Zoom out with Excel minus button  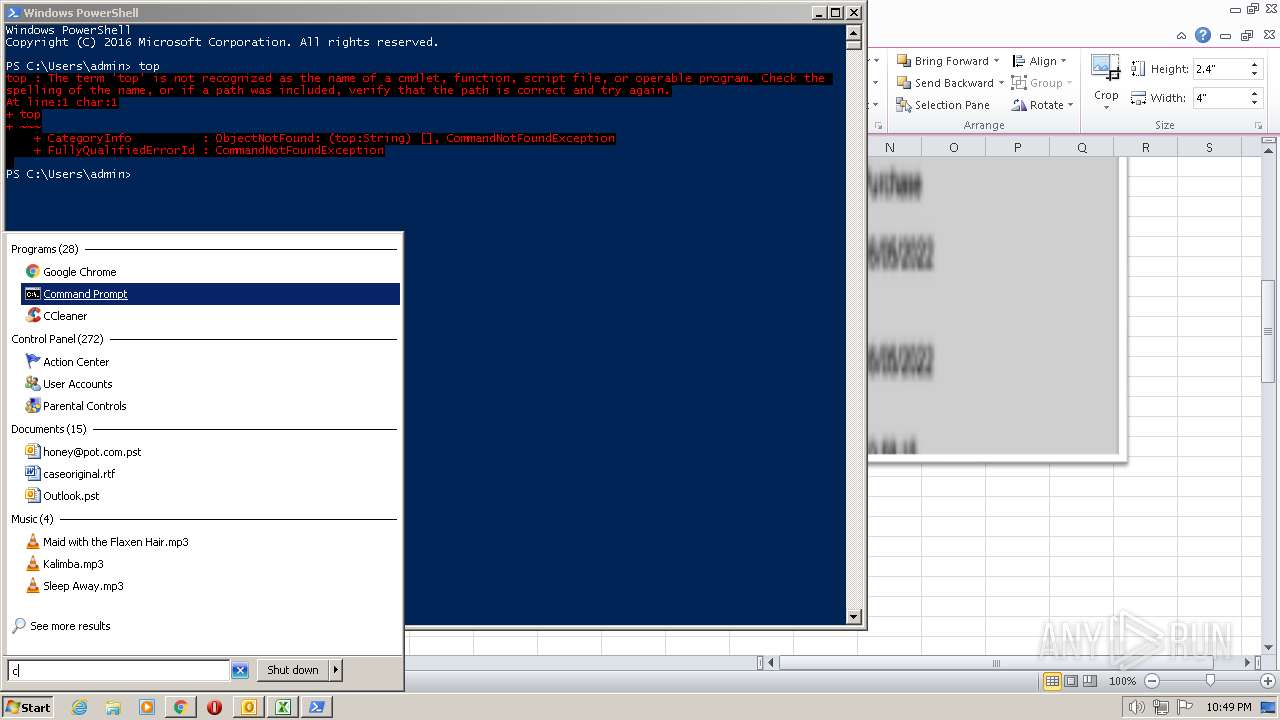click(1151, 681)
